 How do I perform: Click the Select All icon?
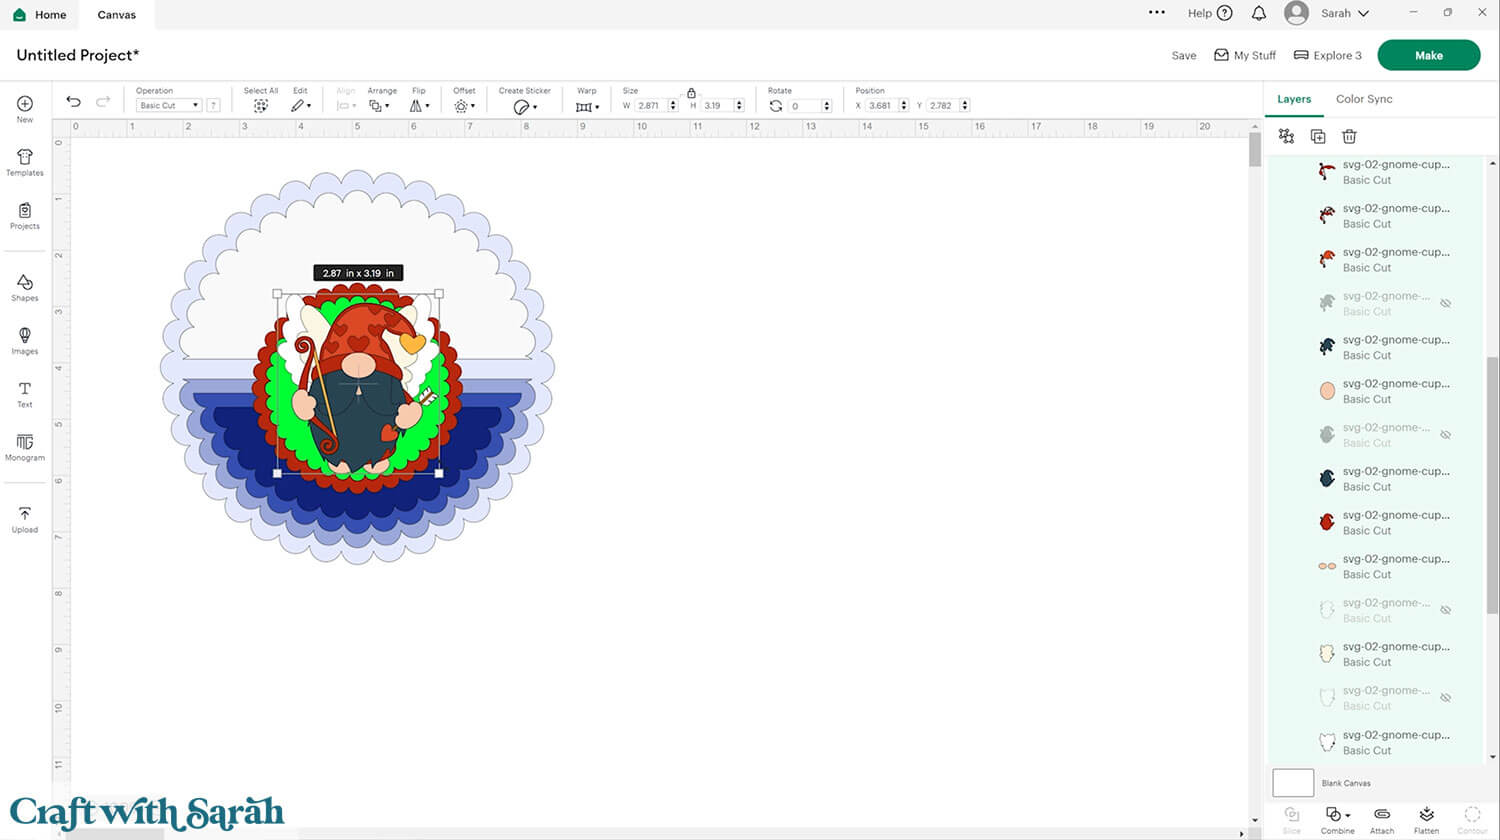[261, 105]
